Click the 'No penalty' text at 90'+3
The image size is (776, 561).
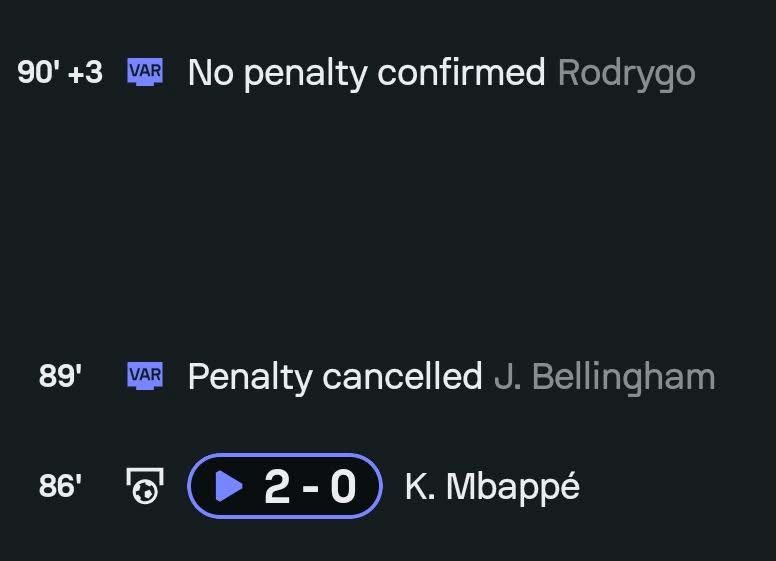(x=278, y=74)
